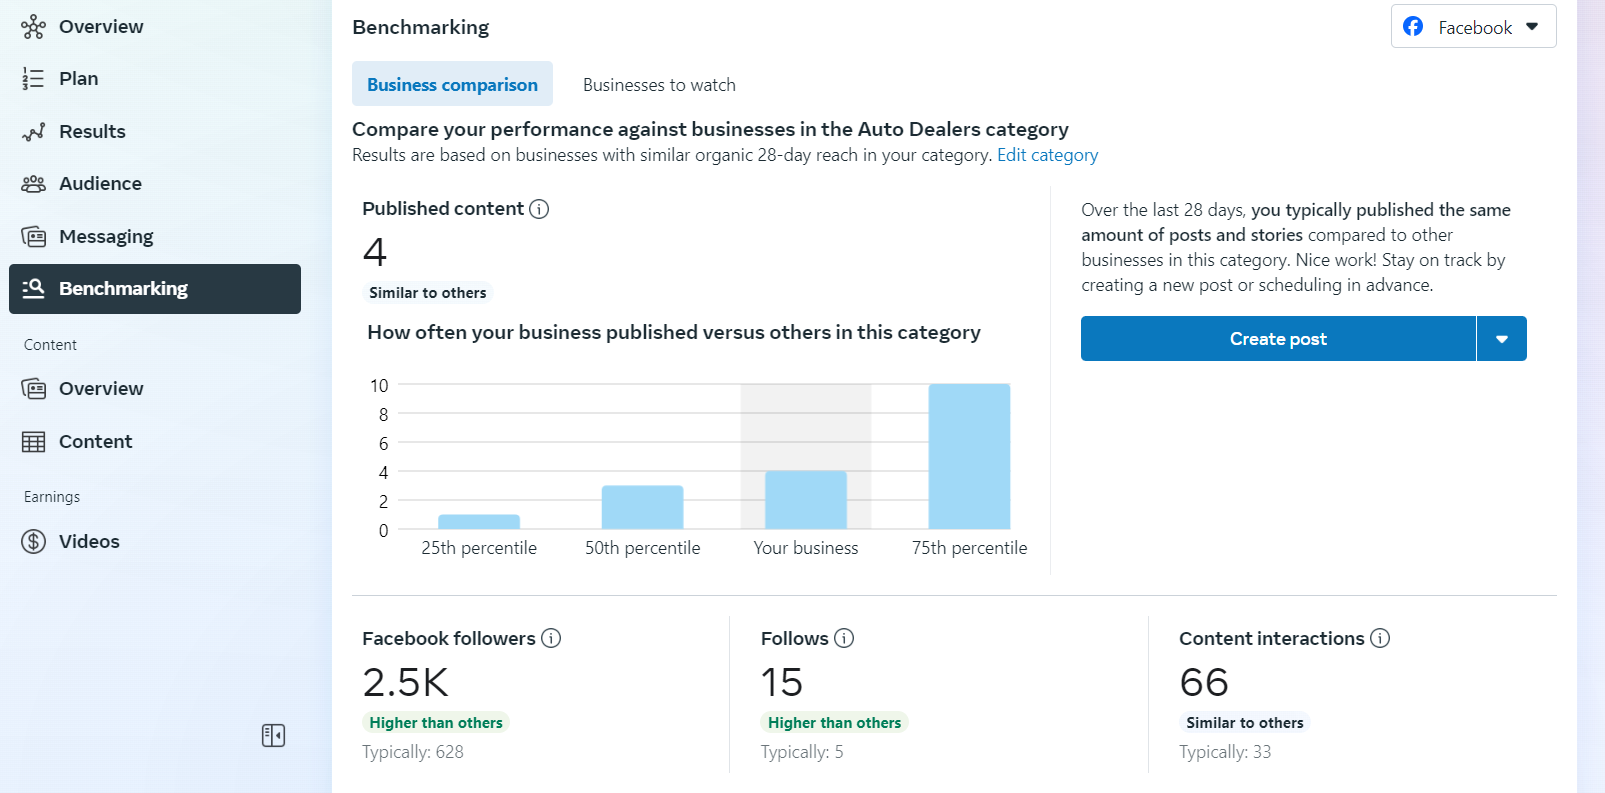Image resolution: width=1605 pixels, height=793 pixels.
Task: Click the Results trend line icon
Action: [33, 132]
